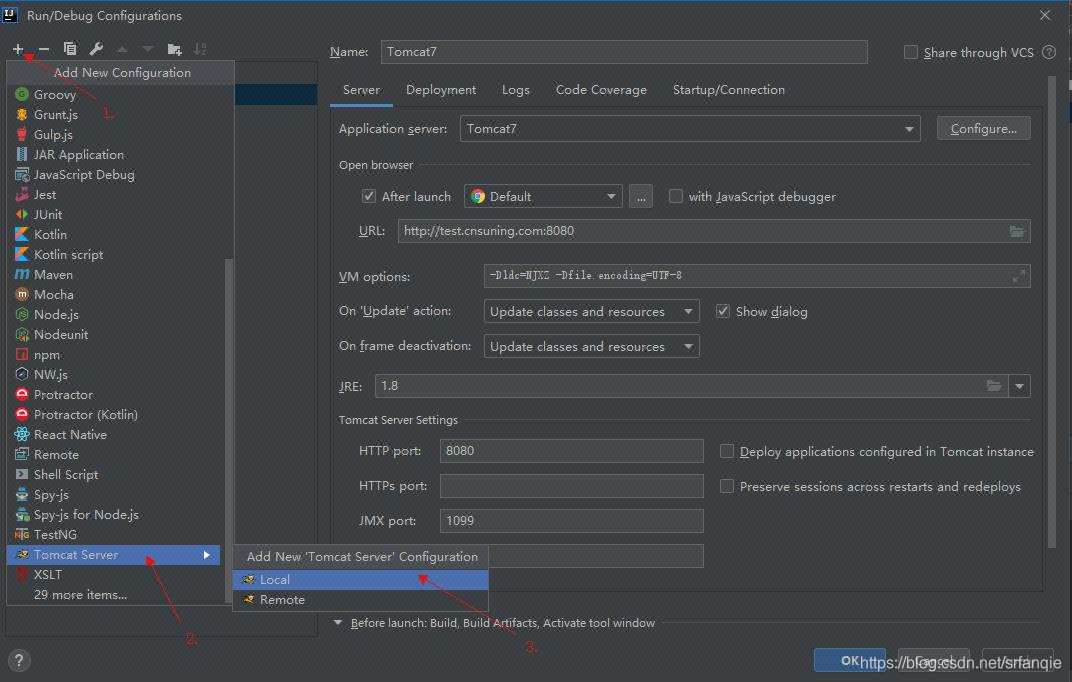Check Deploy applications configured in Tomcat instance
The image size is (1072, 682).
click(727, 451)
